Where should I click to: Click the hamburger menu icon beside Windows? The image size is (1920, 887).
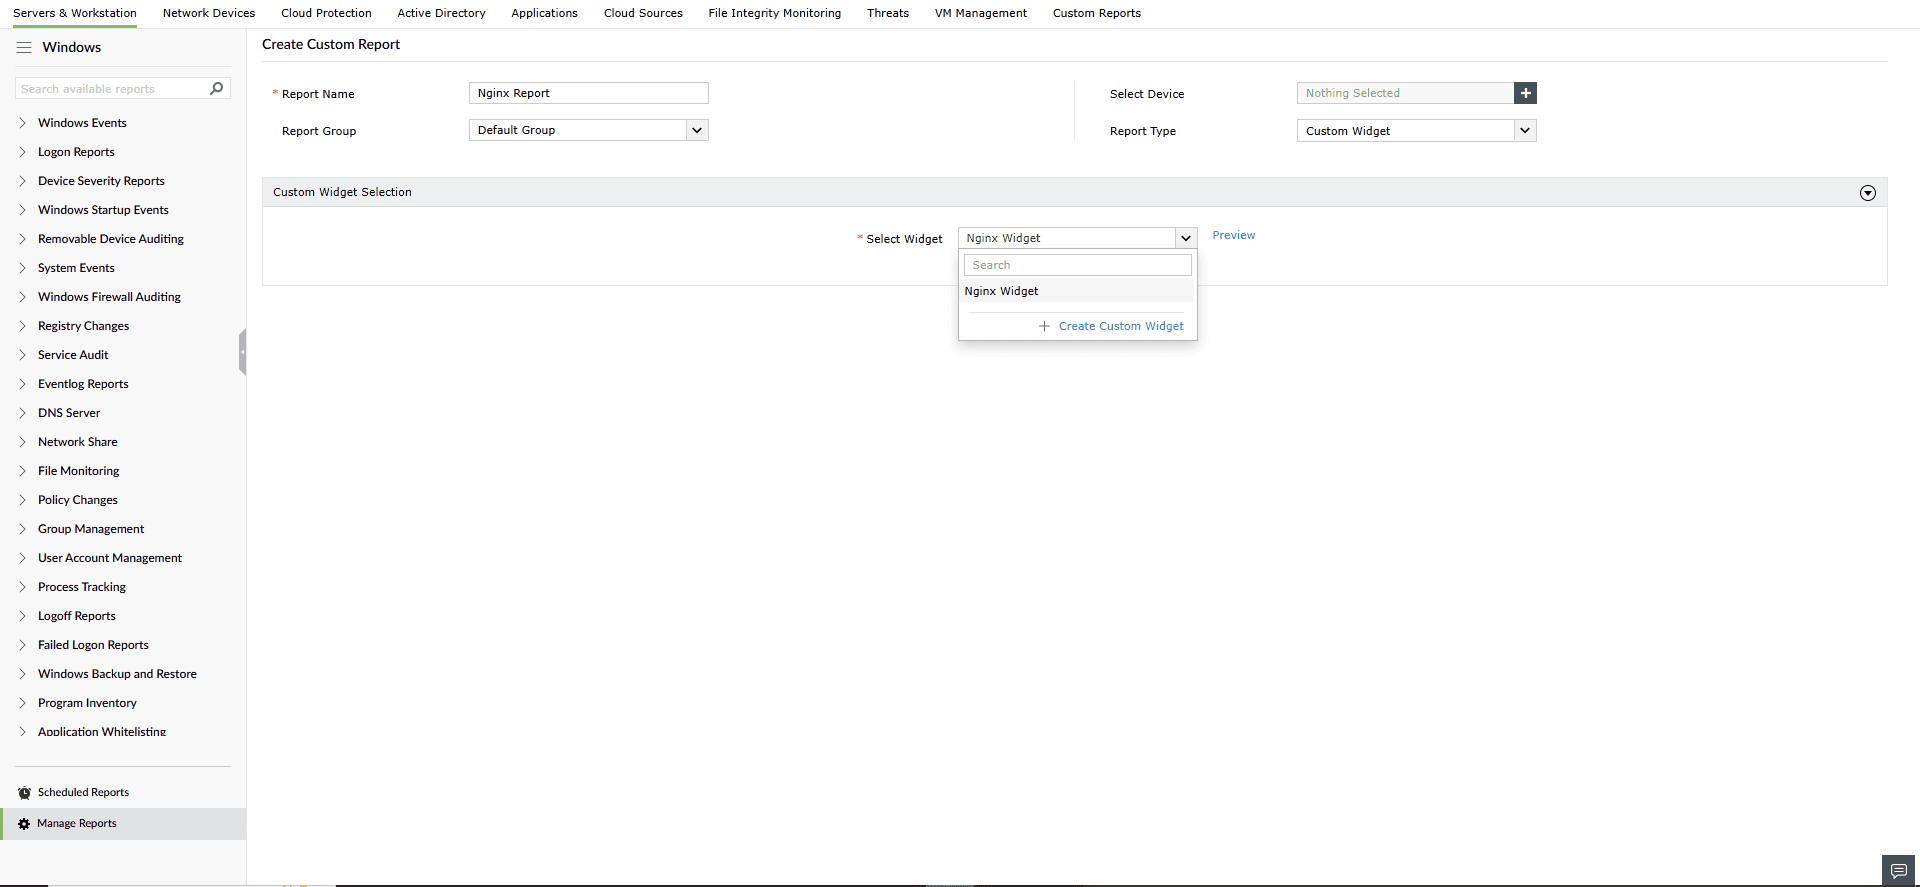[x=24, y=47]
